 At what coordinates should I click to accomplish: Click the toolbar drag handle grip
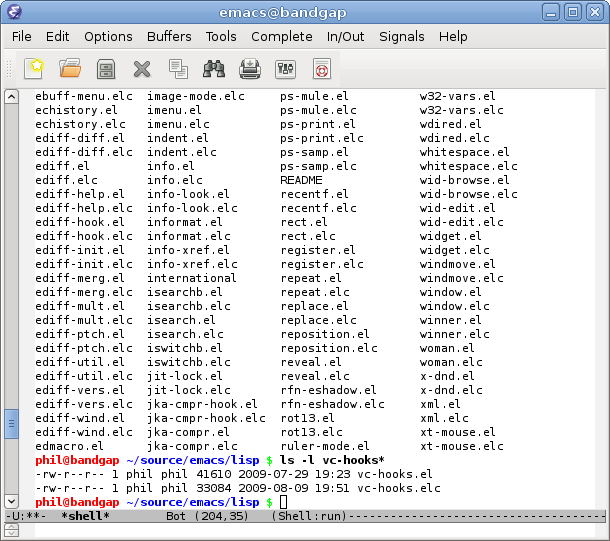pos(9,69)
